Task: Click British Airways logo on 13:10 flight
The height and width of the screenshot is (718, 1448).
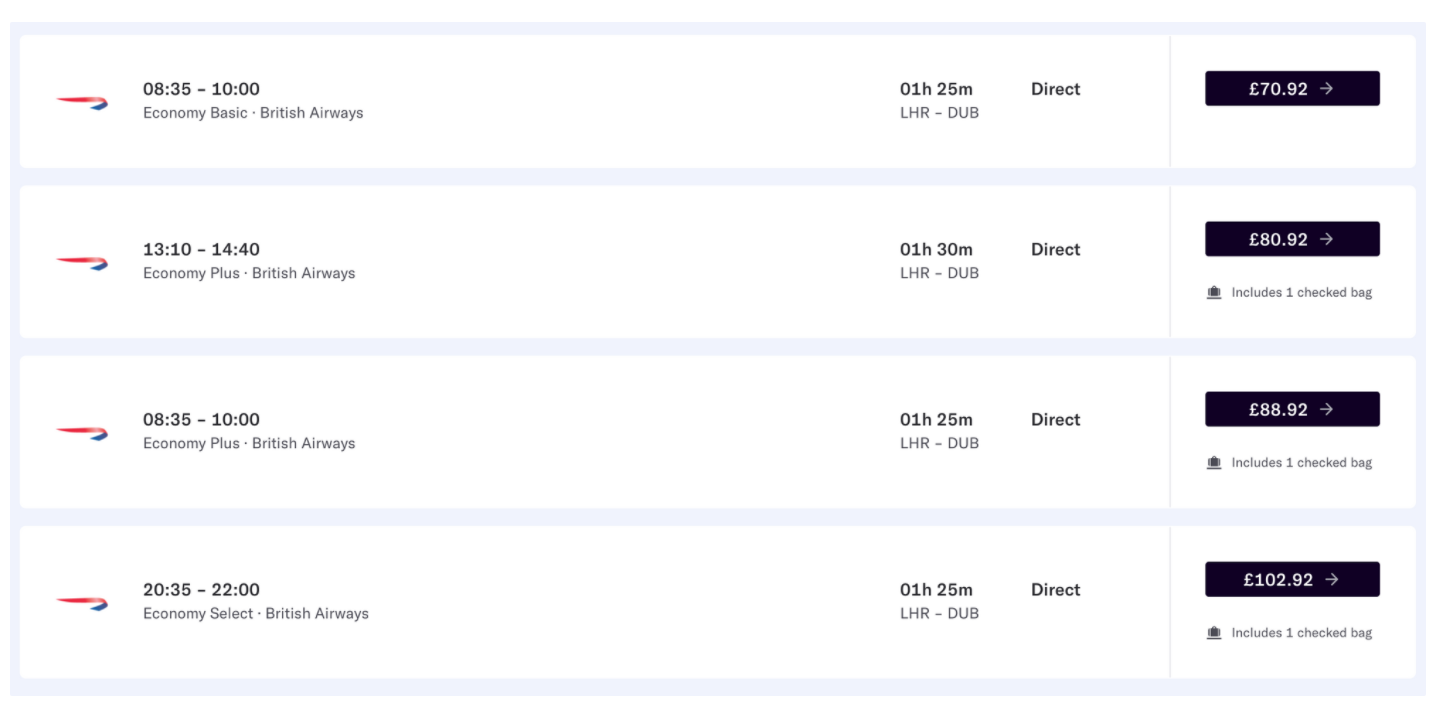Action: click(82, 262)
